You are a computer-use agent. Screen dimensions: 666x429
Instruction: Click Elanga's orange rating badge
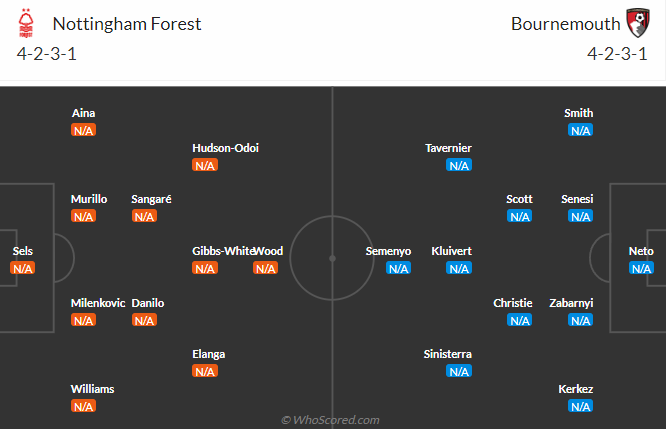tap(204, 371)
